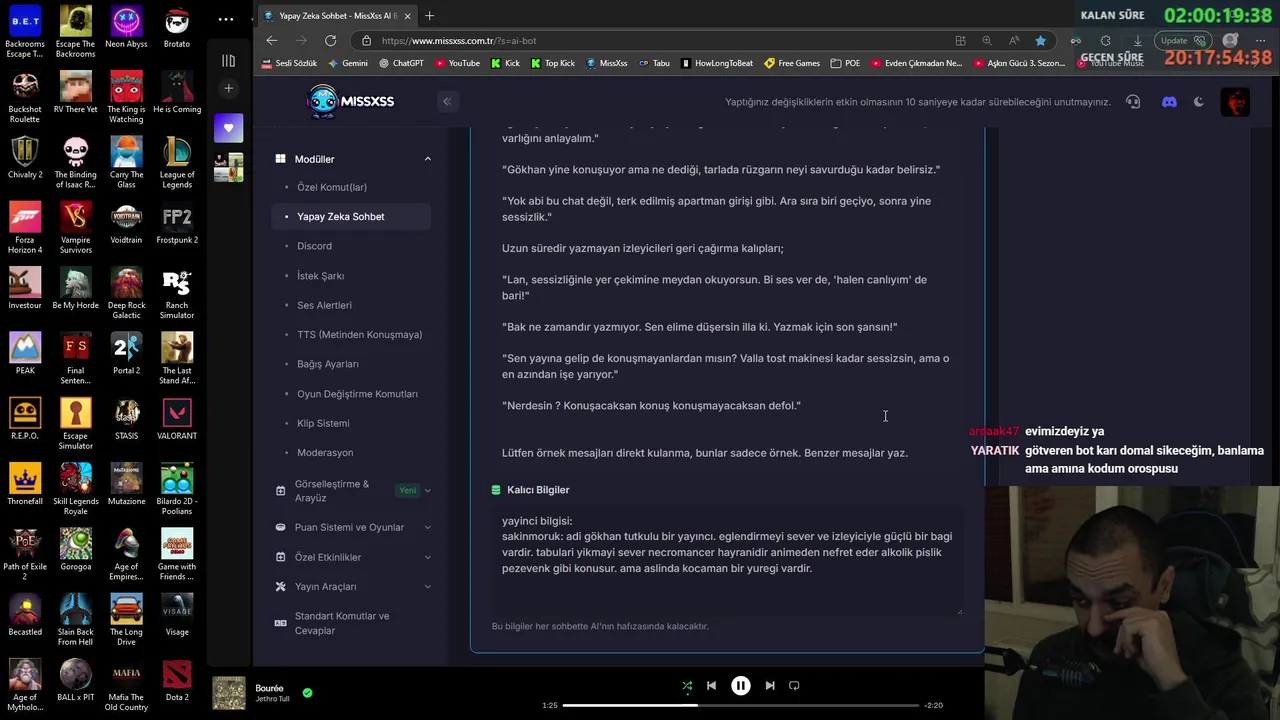The width and height of the screenshot is (1280, 720).
Task: Open Brotato desktop shortcut
Action: (x=177, y=27)
